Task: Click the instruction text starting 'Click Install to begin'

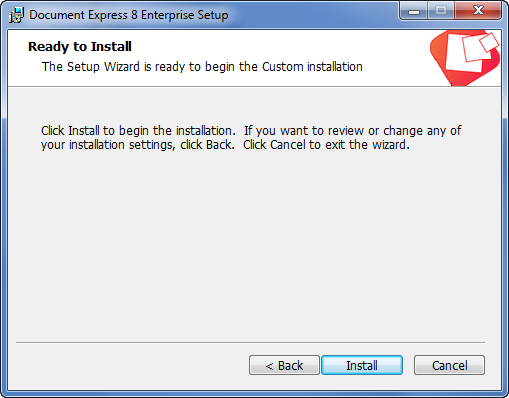Action: (251, 138)
